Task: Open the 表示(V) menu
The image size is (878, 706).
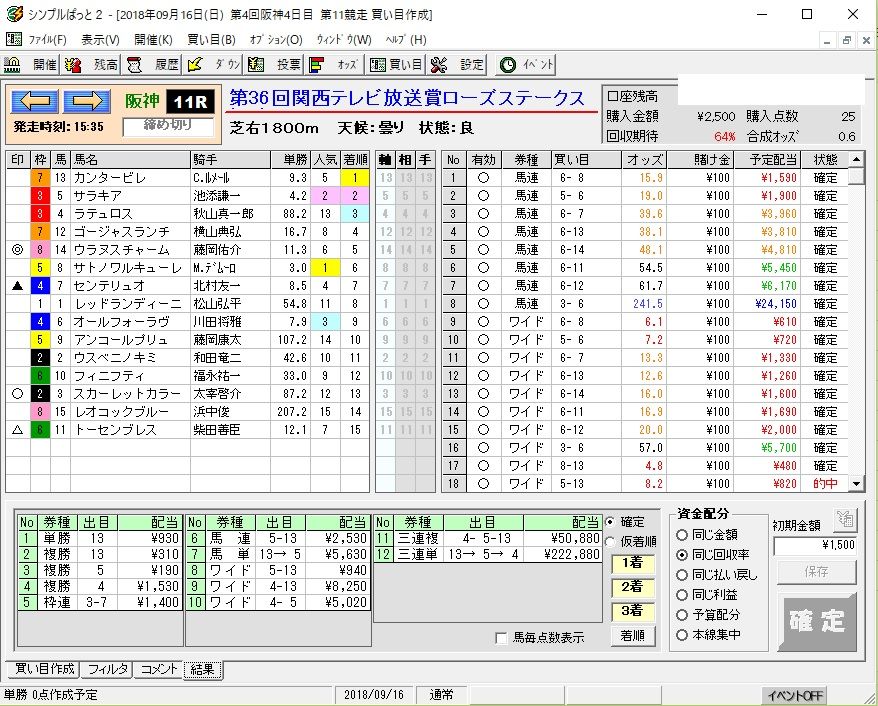Action: (100, 40)
